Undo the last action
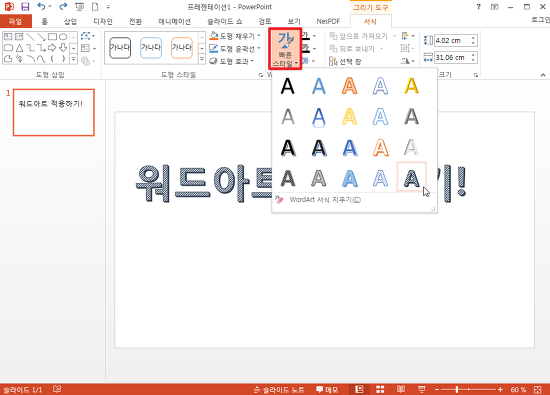The image size is (550, 395). (x=41, y=7)
